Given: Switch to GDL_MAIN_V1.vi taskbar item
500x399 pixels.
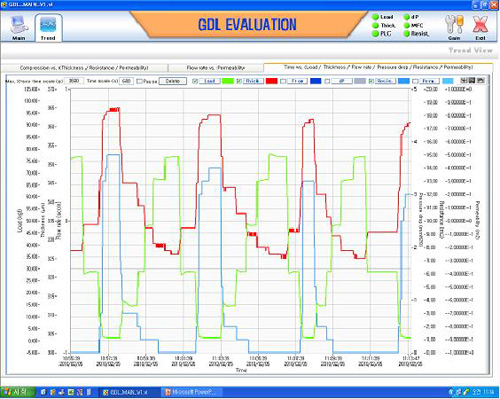Looking at the screenshot, I should [x=130, y=392].
